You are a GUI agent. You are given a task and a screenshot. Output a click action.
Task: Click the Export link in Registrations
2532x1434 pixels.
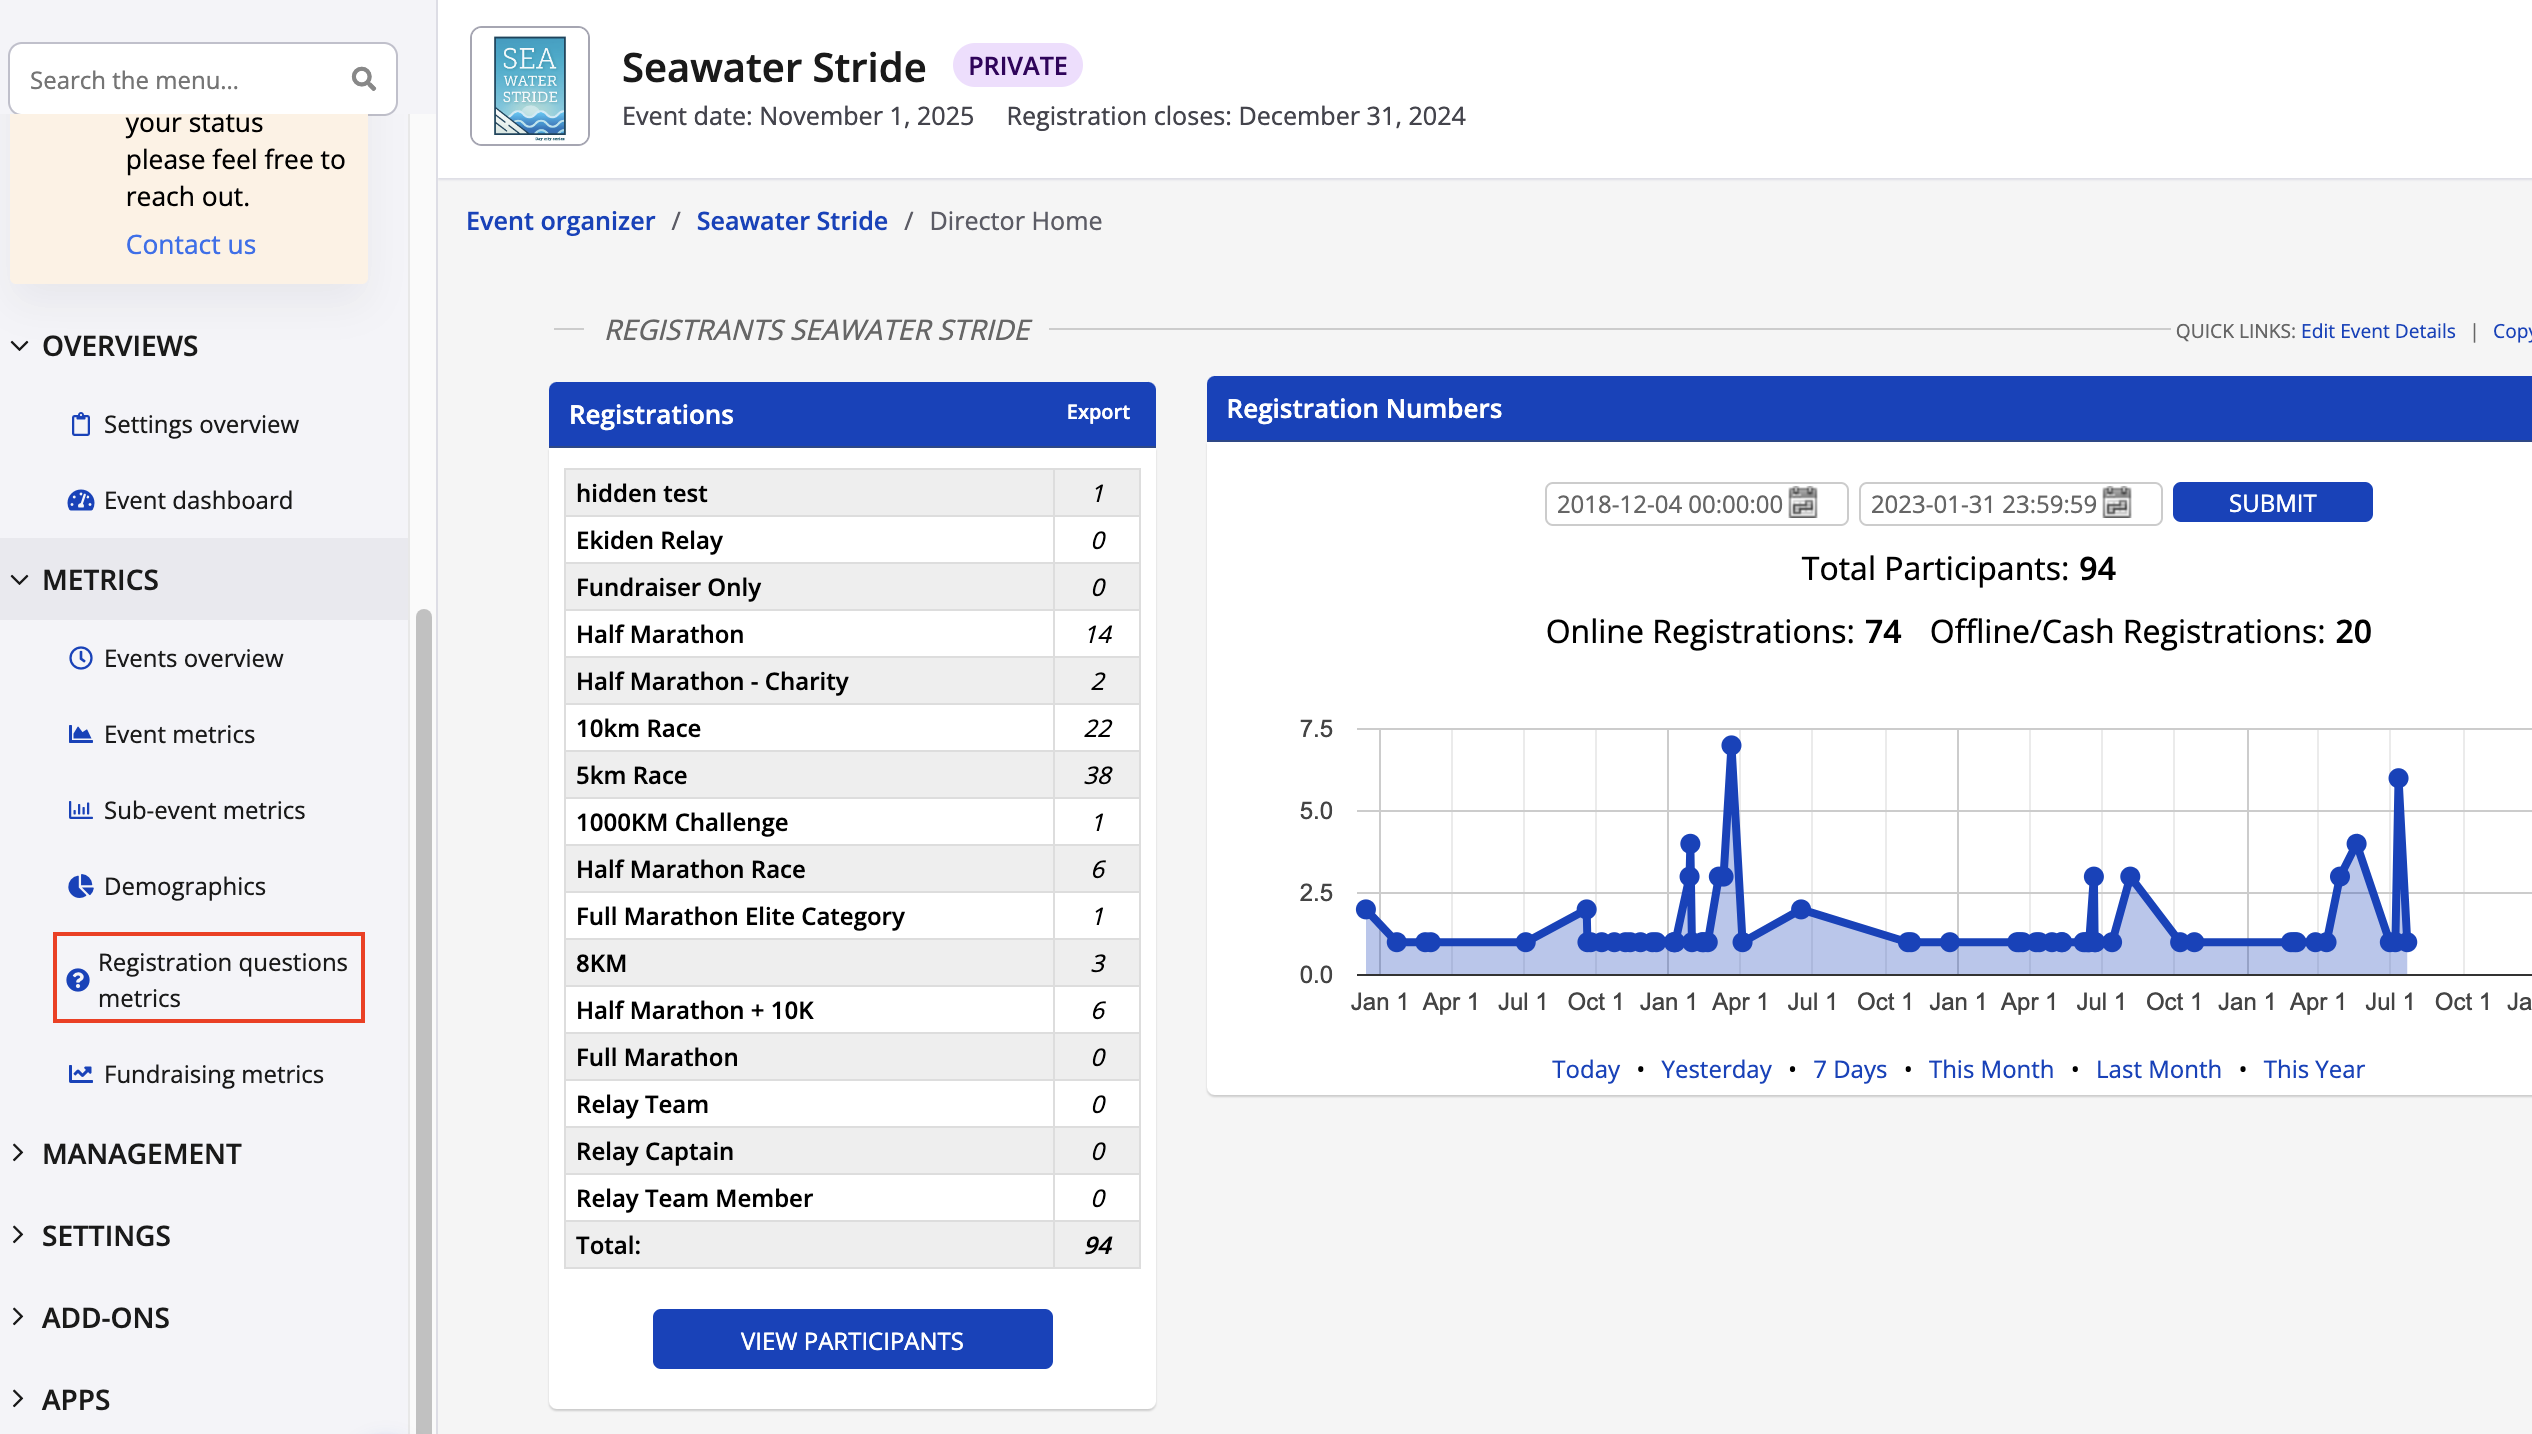(x=1097, y=412)
